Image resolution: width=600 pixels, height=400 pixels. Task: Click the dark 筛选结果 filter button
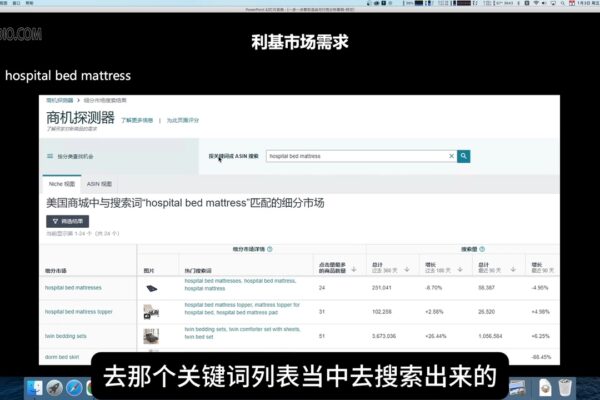(68, 221)
